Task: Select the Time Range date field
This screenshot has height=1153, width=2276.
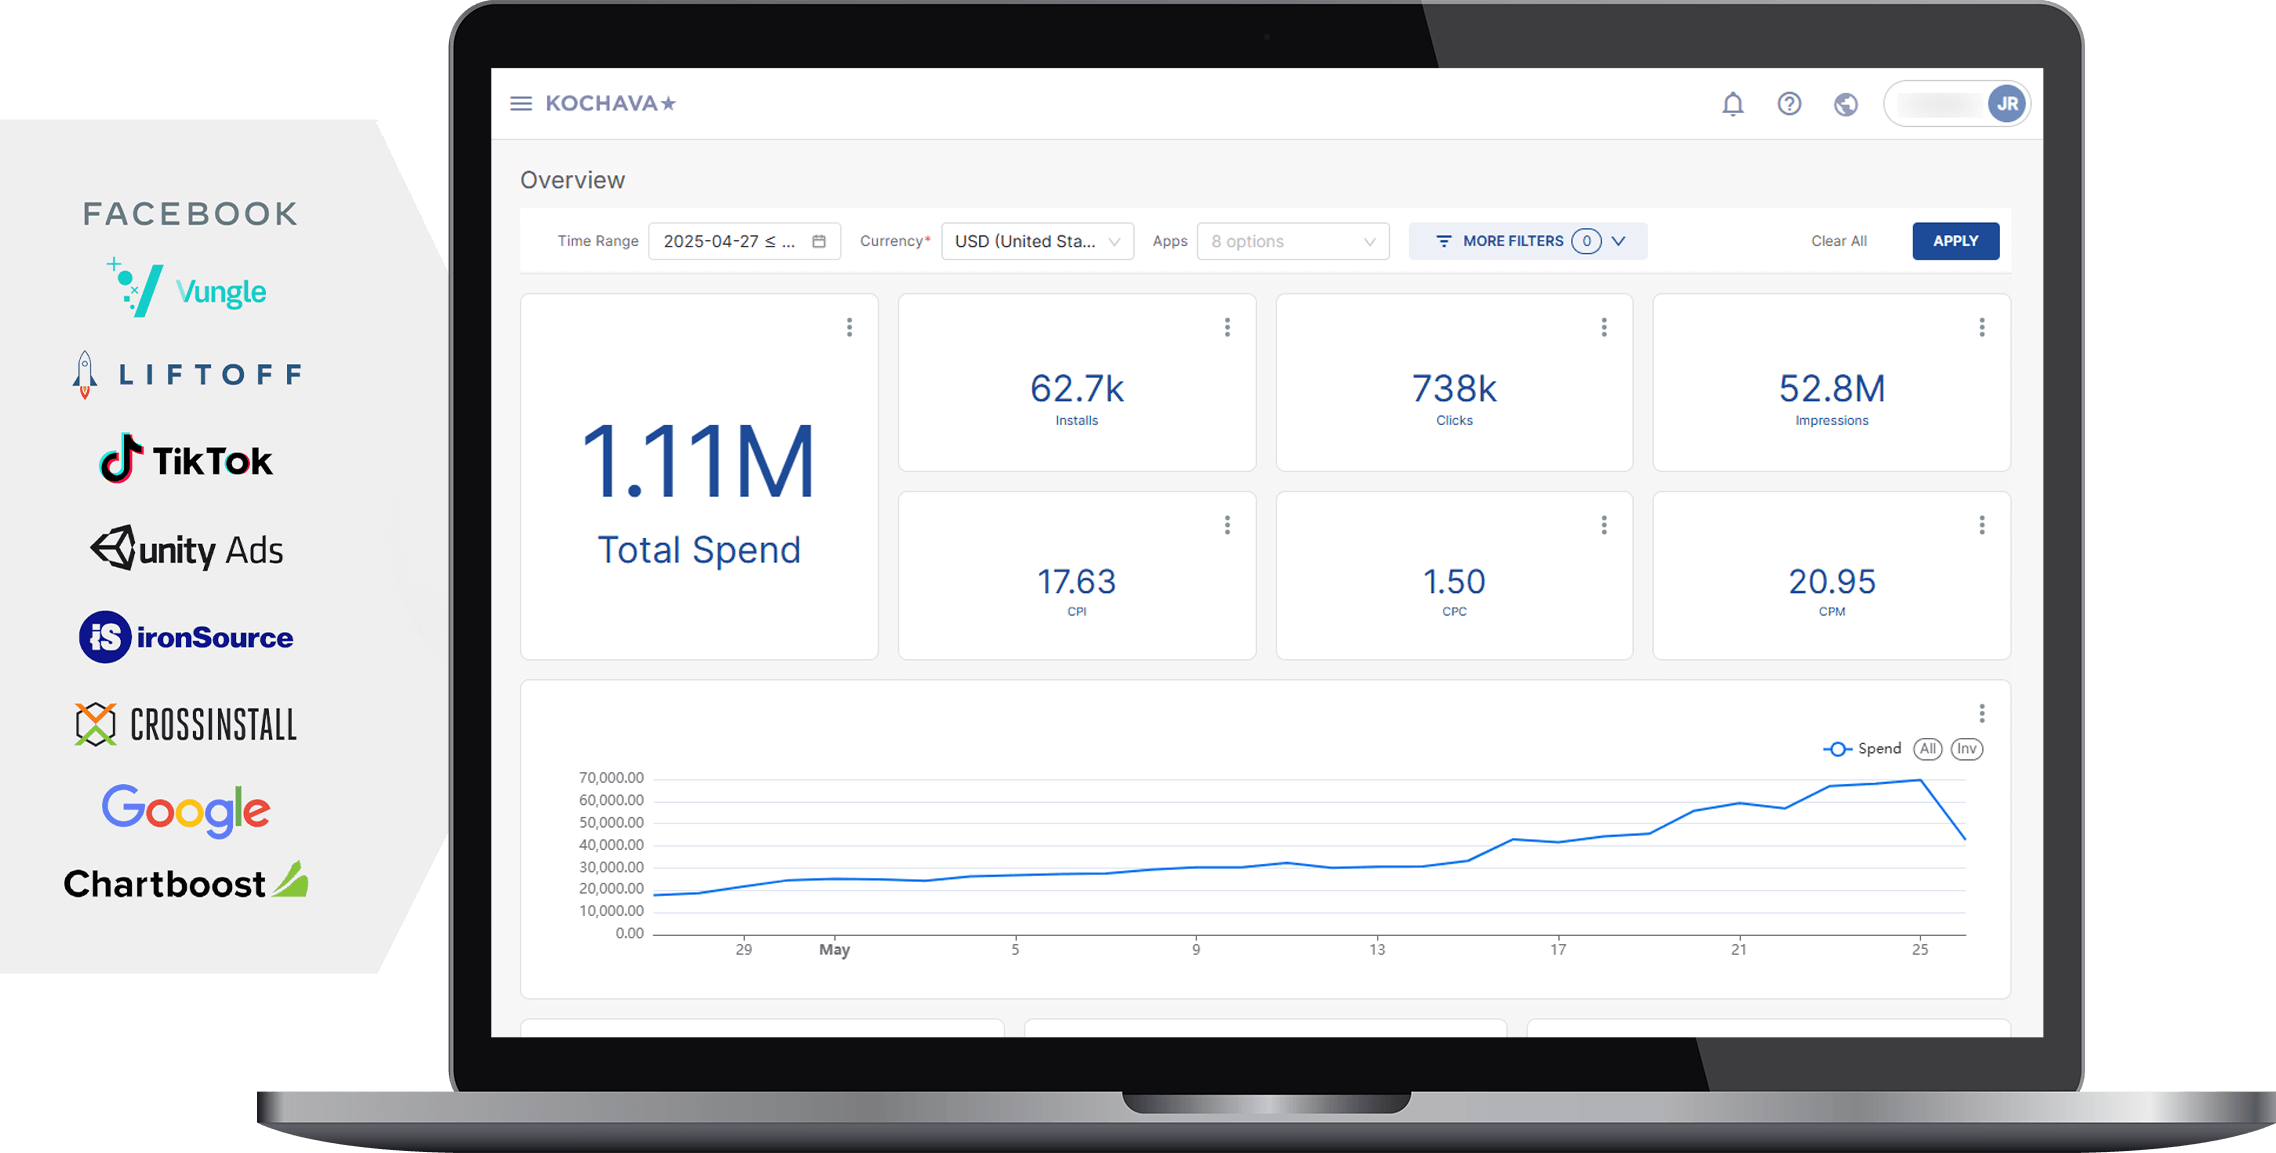Action: pyautogui.click(x=744, y=241)
